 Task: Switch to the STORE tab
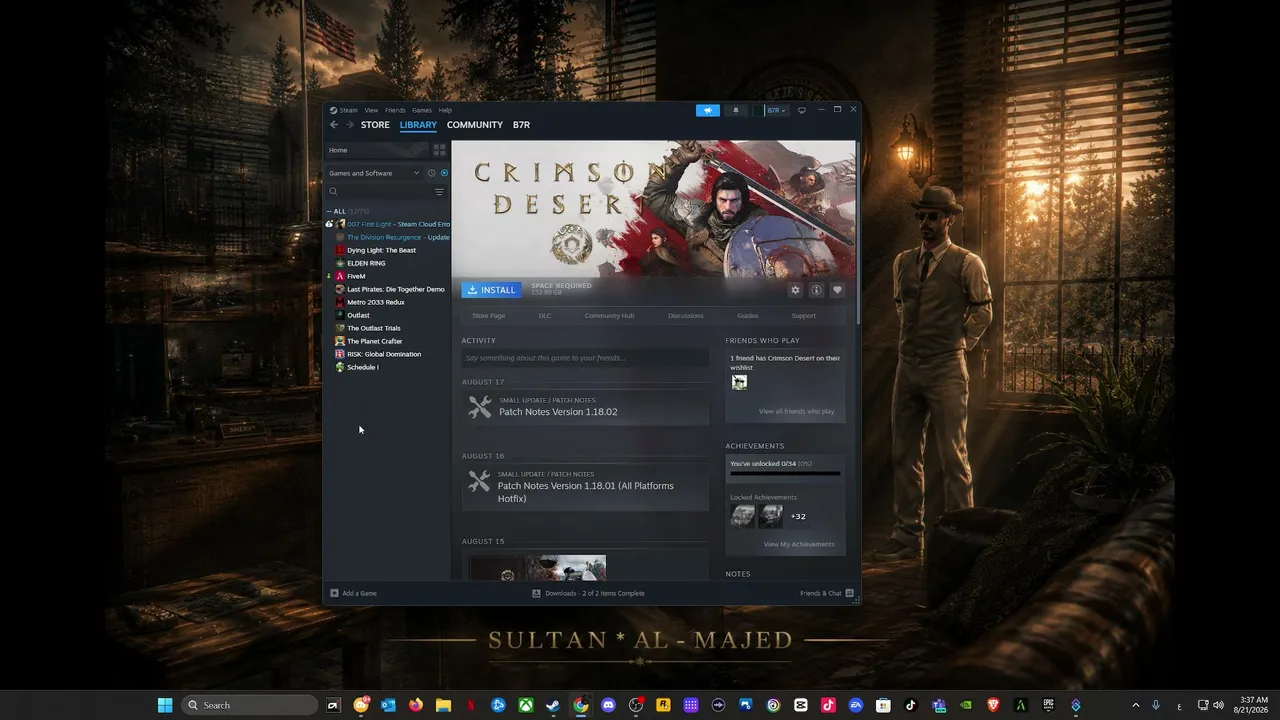(375, 125)
